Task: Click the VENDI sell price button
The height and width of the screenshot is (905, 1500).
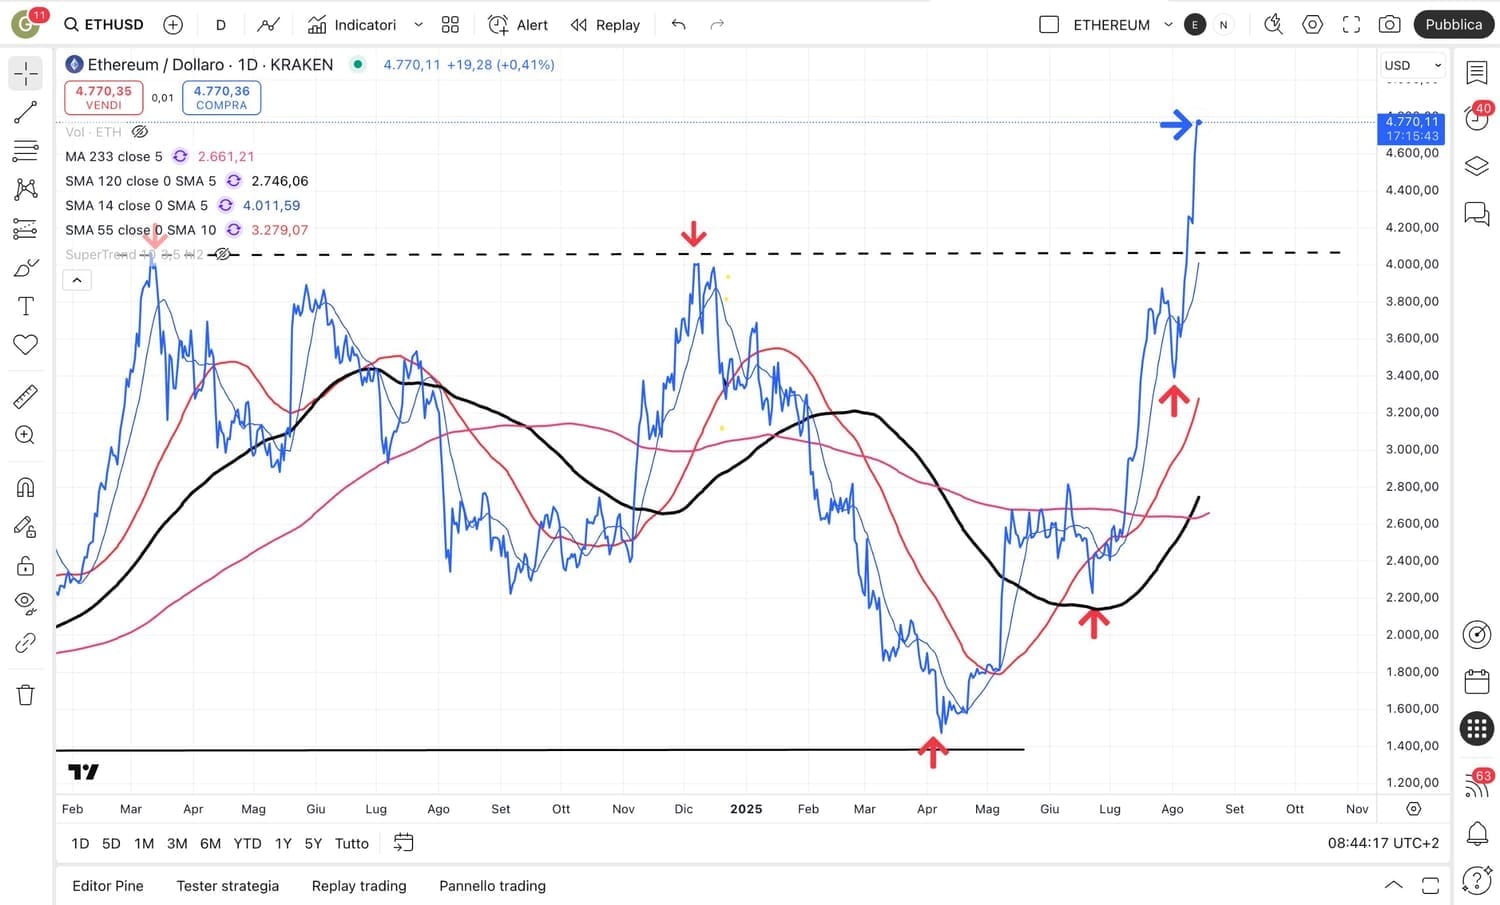Action: point(104,97)
